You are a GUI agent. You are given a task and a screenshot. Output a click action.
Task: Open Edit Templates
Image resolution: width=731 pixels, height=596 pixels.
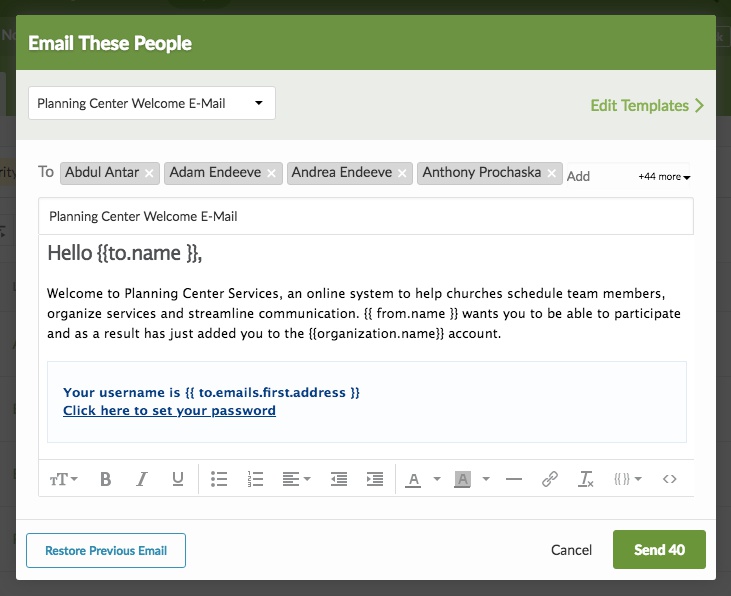point(647,105)
